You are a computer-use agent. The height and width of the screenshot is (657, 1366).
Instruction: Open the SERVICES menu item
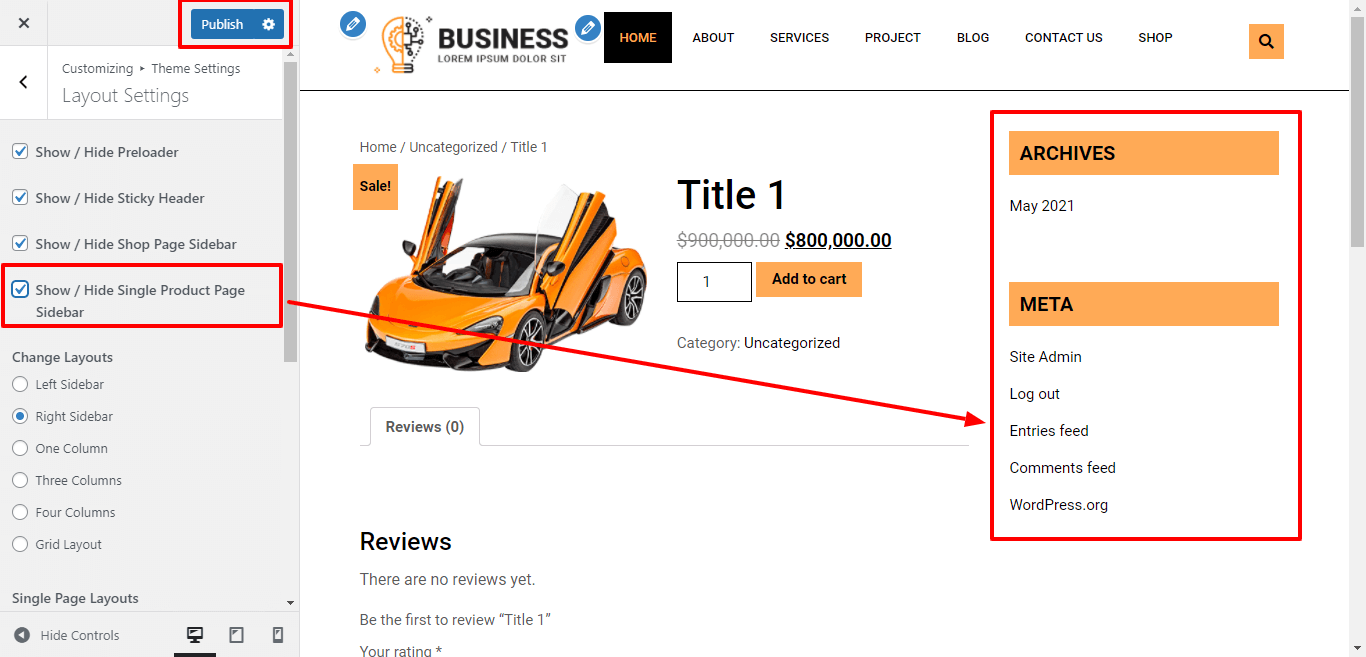(x=799, y=37)
